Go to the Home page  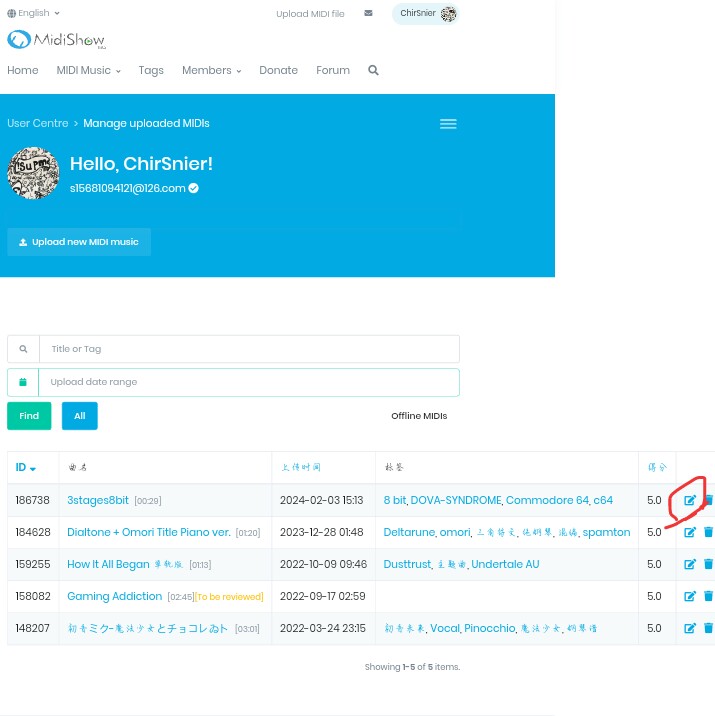(22, 70)
